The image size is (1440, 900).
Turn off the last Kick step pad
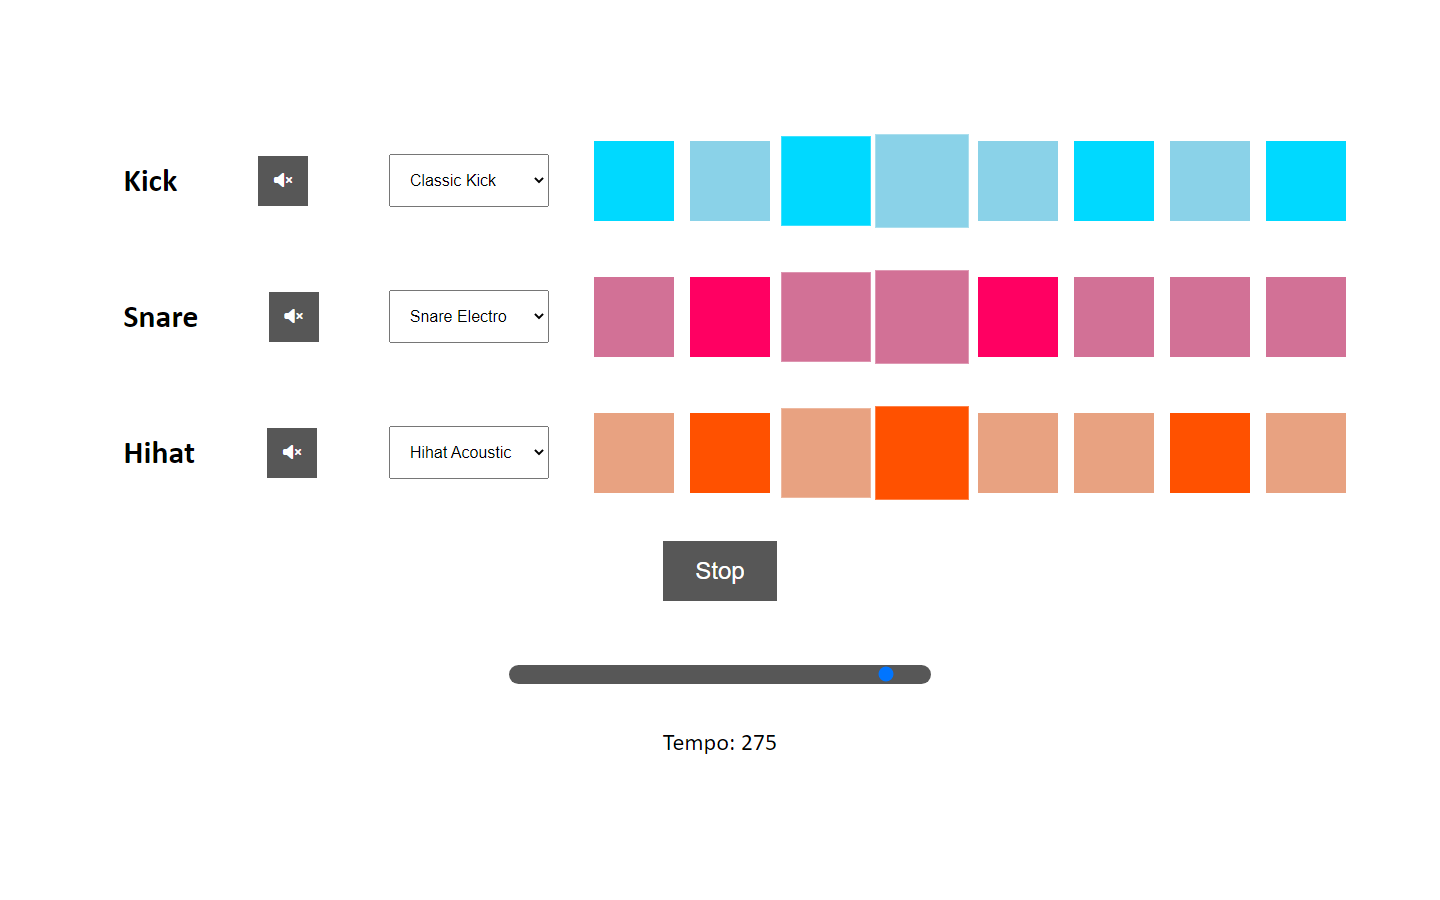pyautogui.click(x=1306, y=181)
